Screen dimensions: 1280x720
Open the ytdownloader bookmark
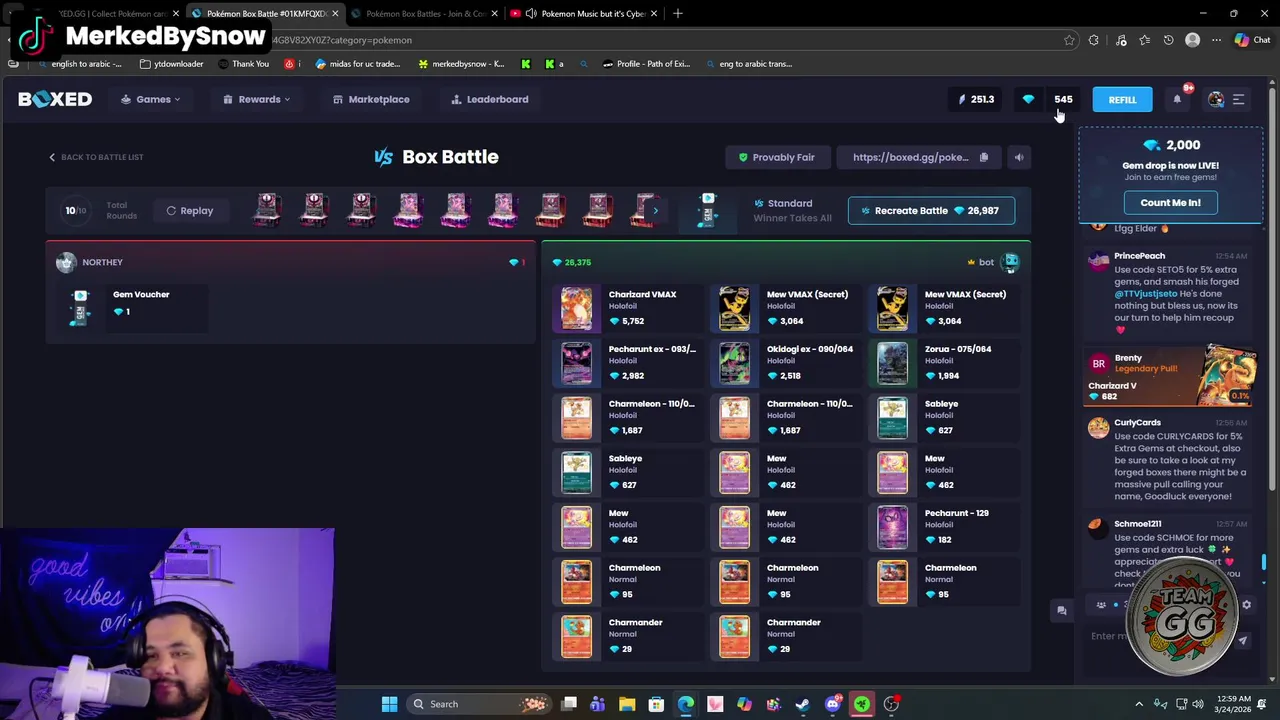[x=172, y=64]
